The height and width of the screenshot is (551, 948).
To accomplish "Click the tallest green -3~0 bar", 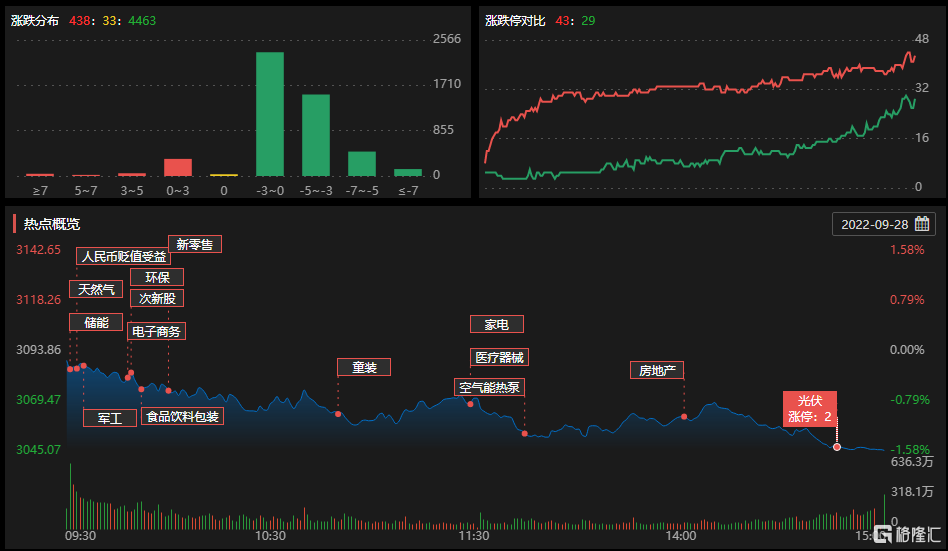I will (270, 114).
